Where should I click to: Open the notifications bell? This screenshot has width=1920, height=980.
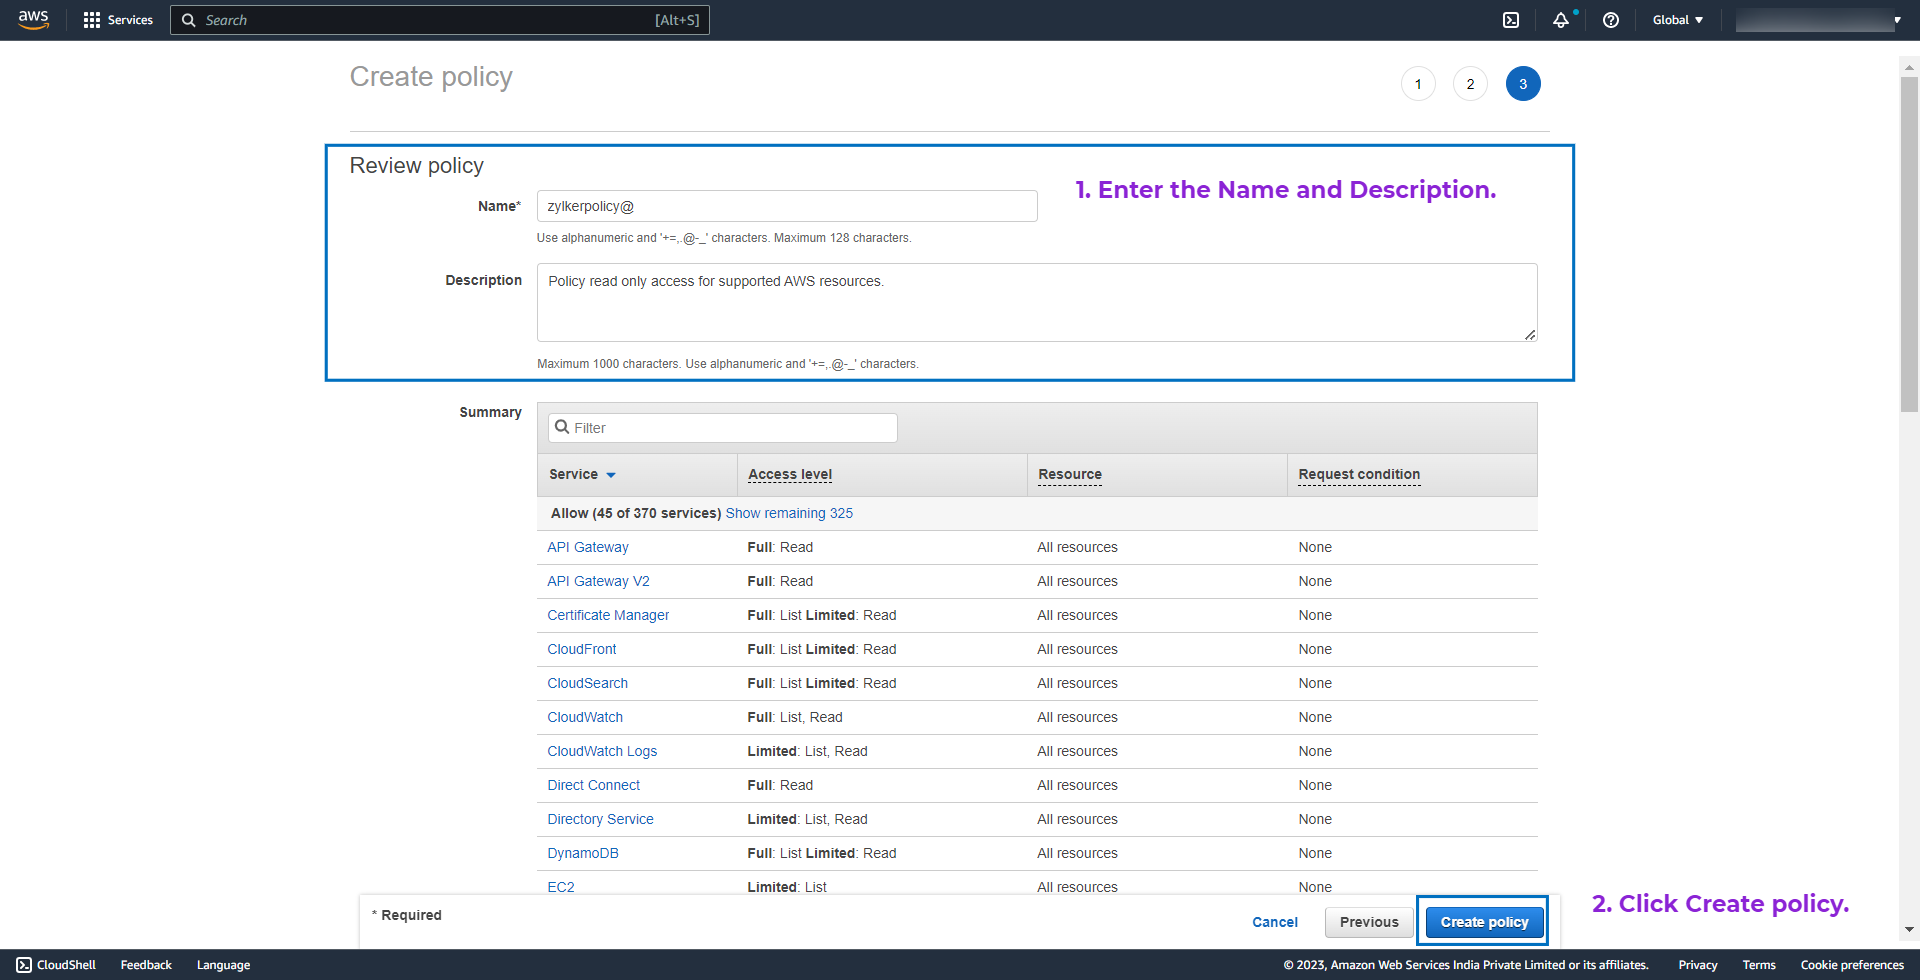tap(1561, 20)
